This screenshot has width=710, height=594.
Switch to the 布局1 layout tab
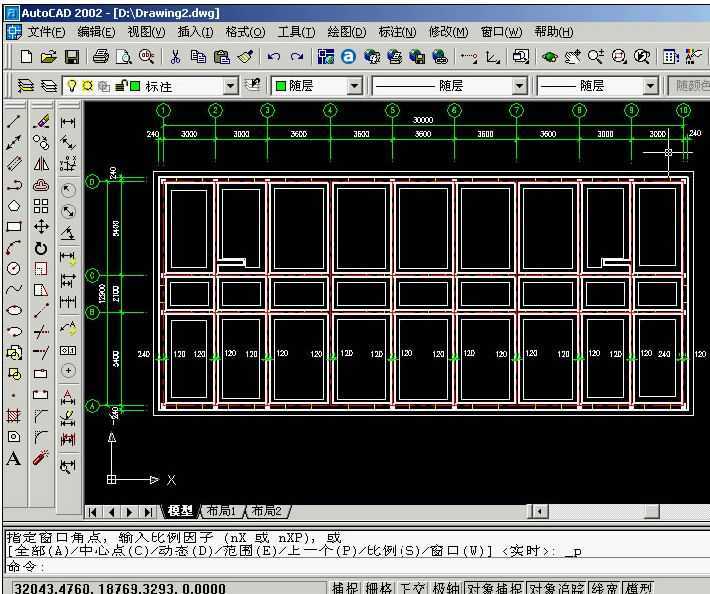click(x=221, y=511)
